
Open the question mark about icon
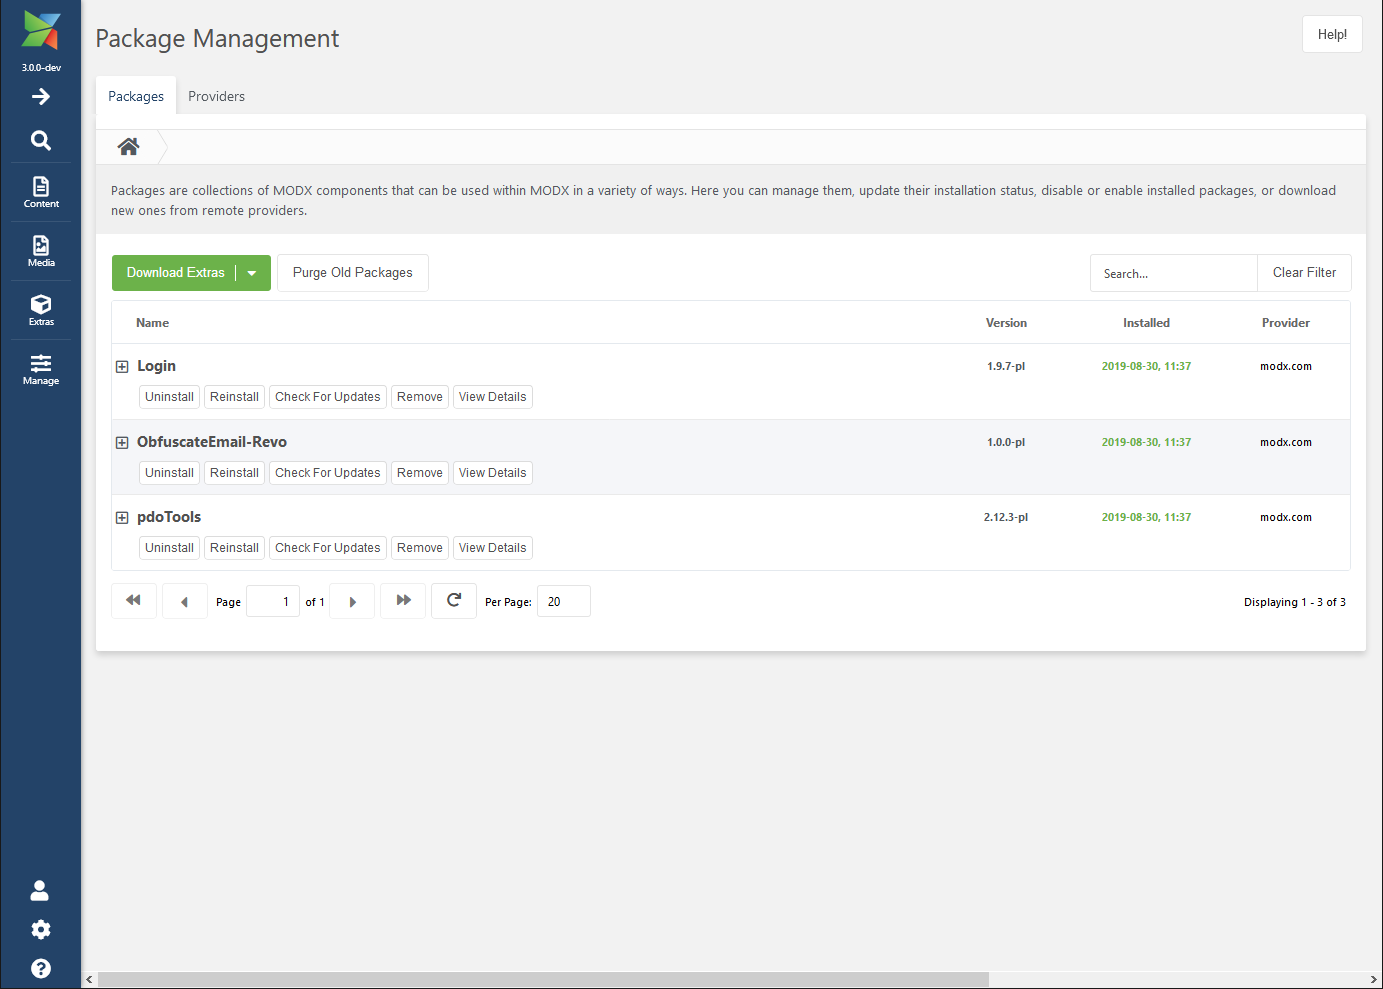pos(40,968)
